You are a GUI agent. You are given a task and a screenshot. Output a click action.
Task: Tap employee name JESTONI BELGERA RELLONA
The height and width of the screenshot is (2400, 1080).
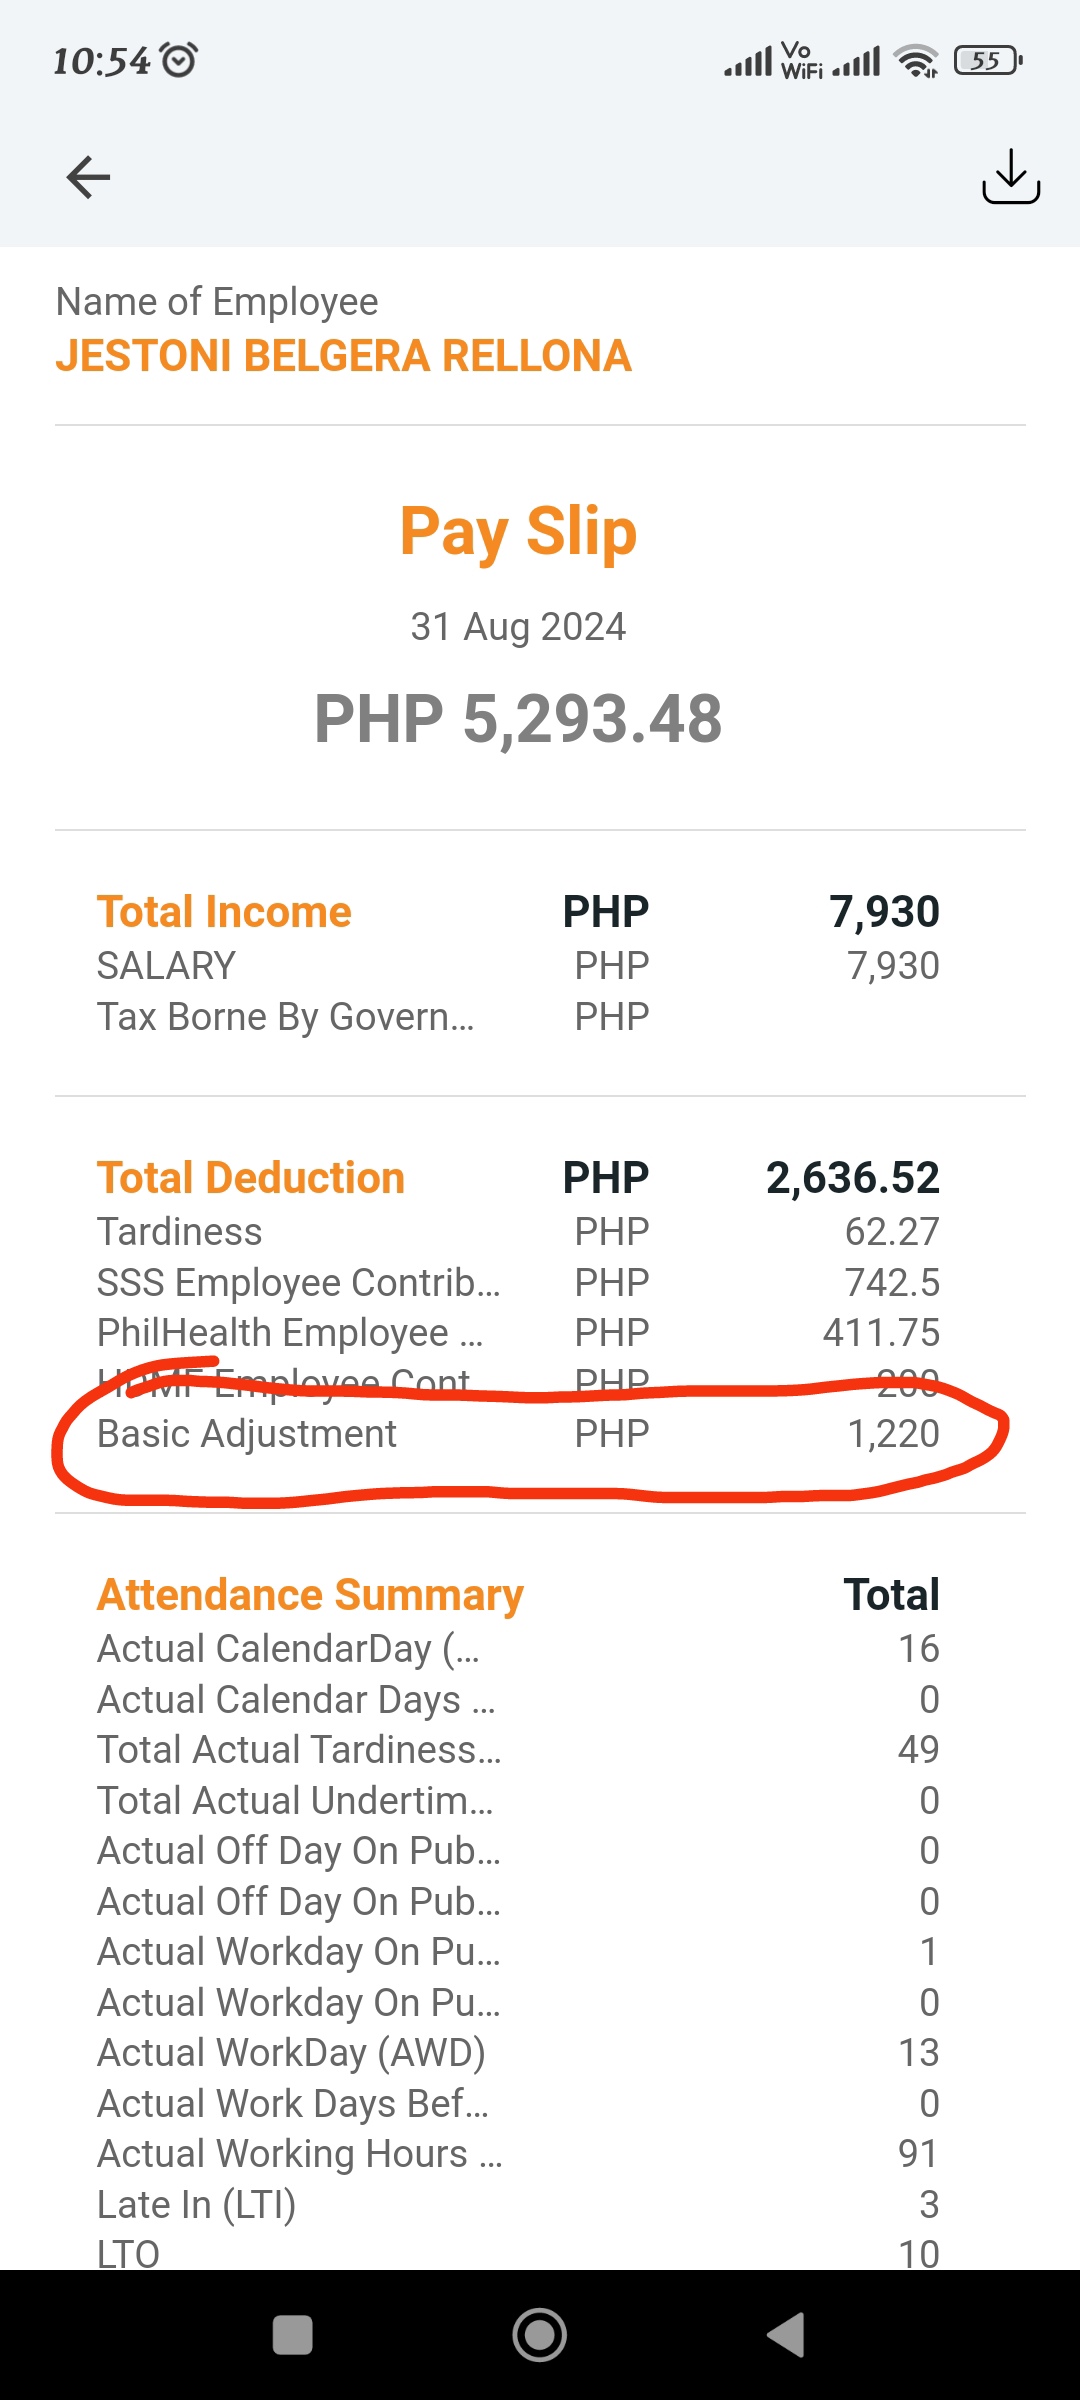tap(343, 356)
